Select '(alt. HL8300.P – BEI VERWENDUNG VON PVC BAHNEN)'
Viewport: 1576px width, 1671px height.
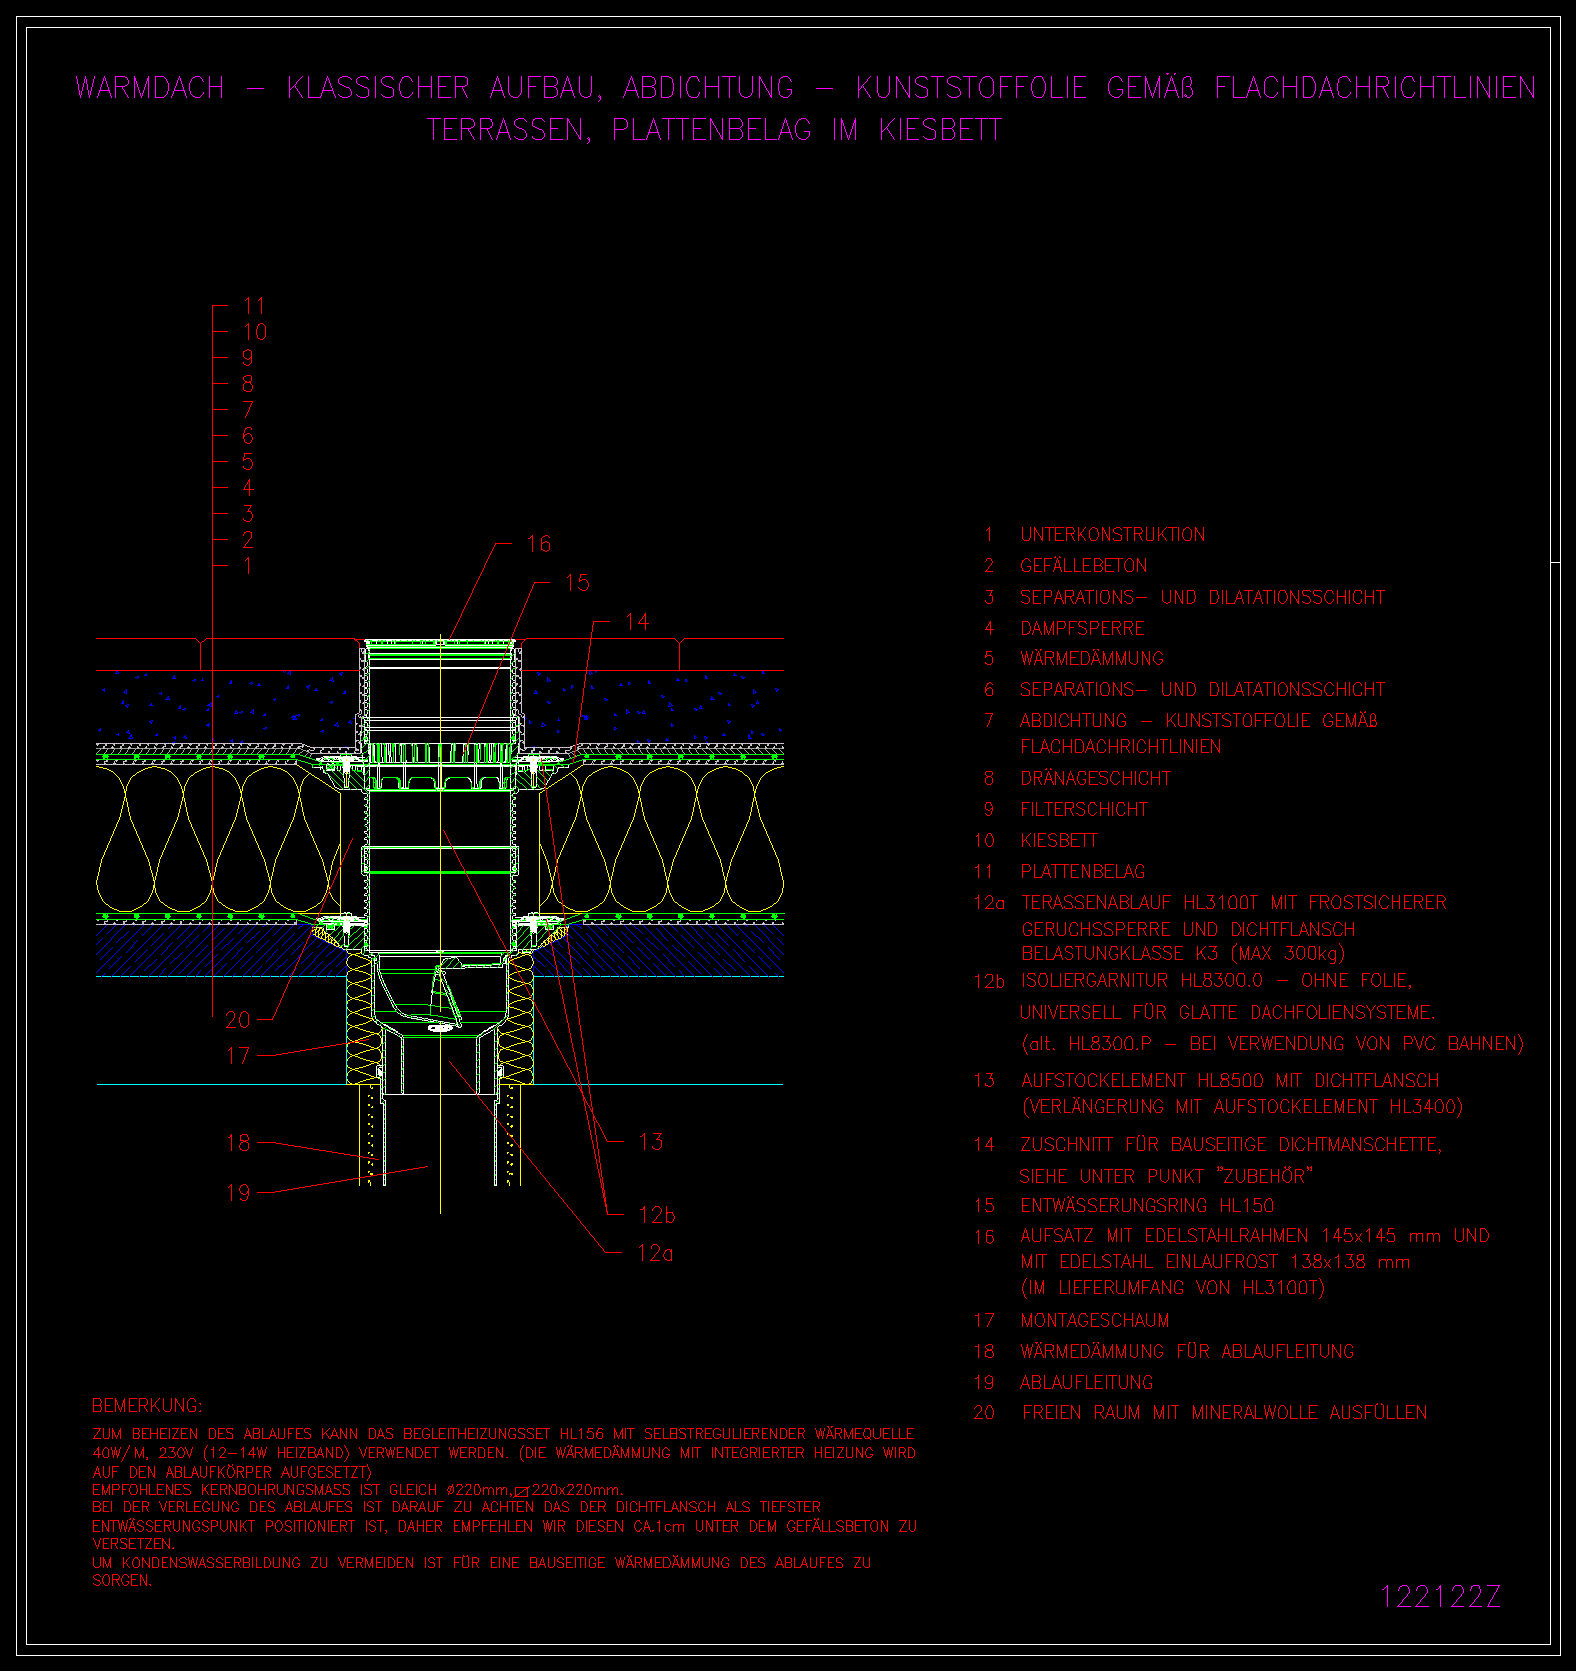[1273, 1044]
